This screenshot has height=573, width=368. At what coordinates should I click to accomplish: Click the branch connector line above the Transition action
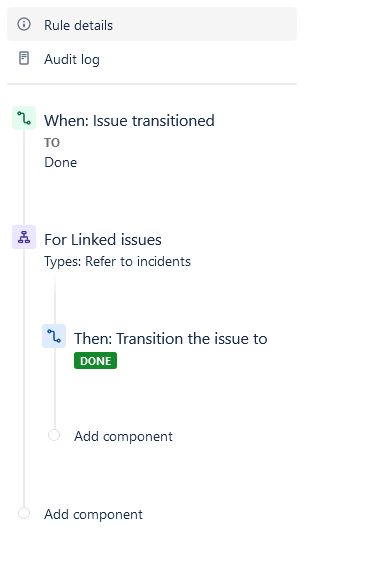55,300
